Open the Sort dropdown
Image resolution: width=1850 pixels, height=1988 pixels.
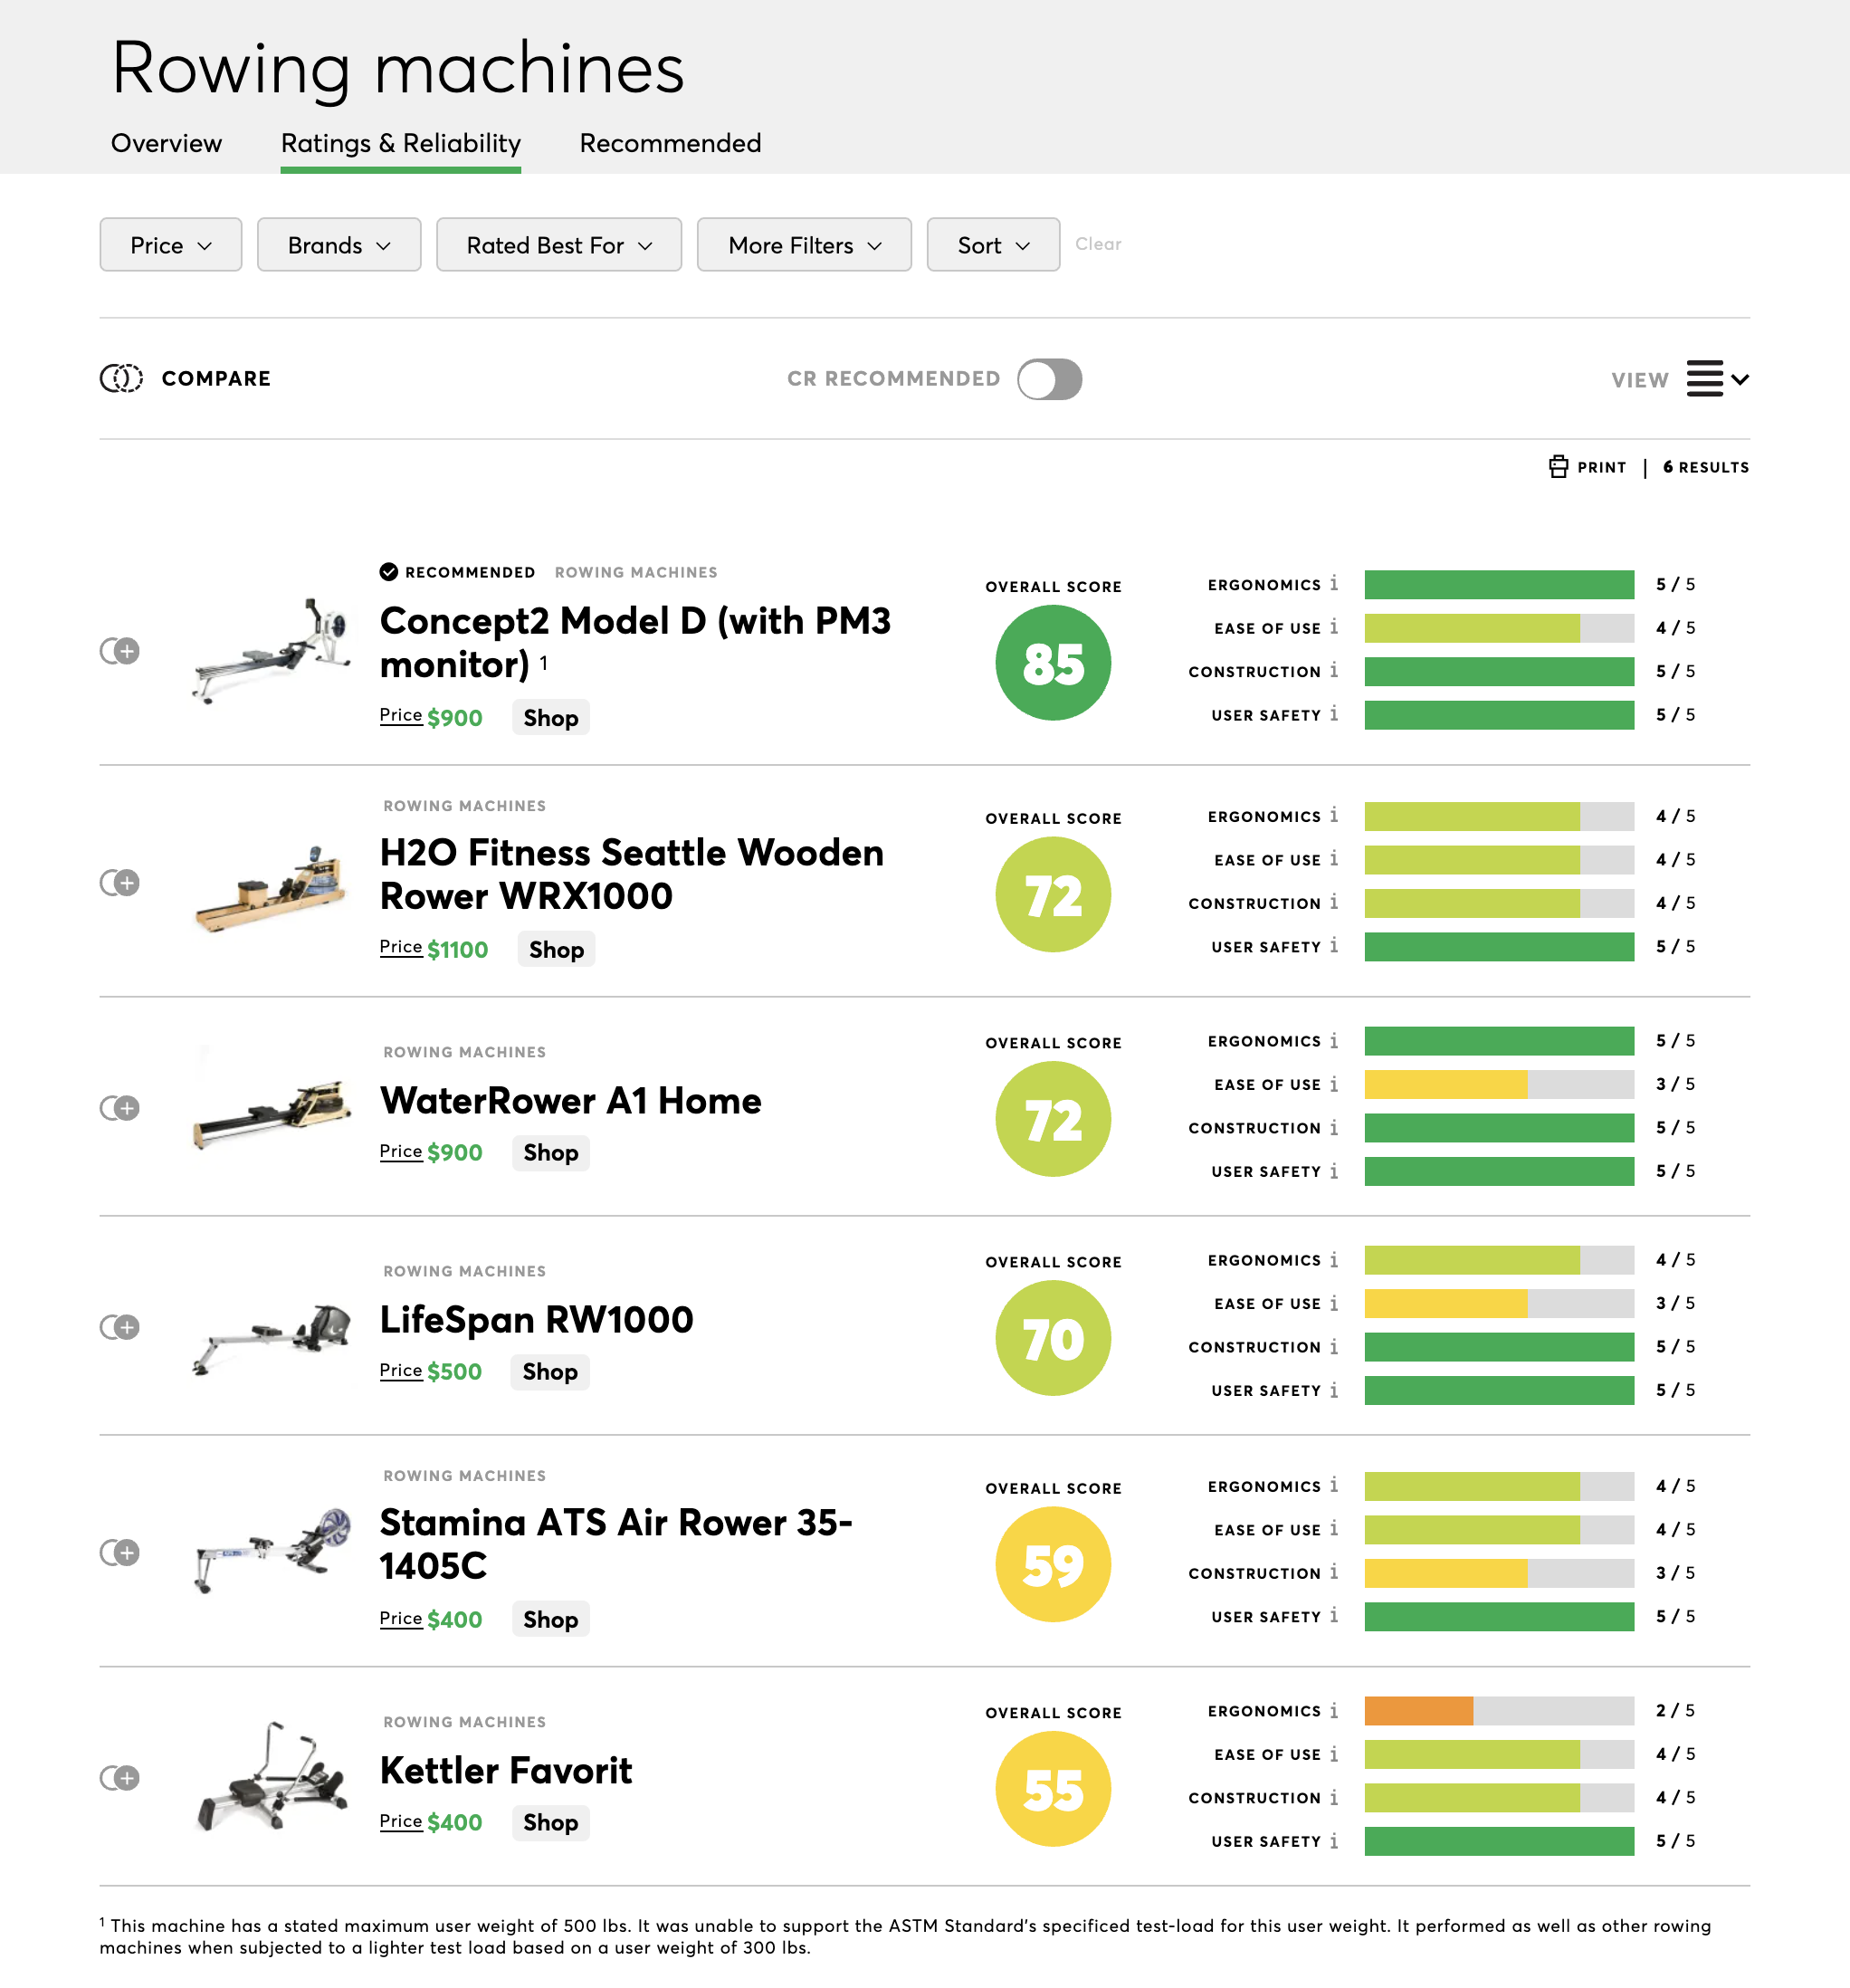(993, 245)
